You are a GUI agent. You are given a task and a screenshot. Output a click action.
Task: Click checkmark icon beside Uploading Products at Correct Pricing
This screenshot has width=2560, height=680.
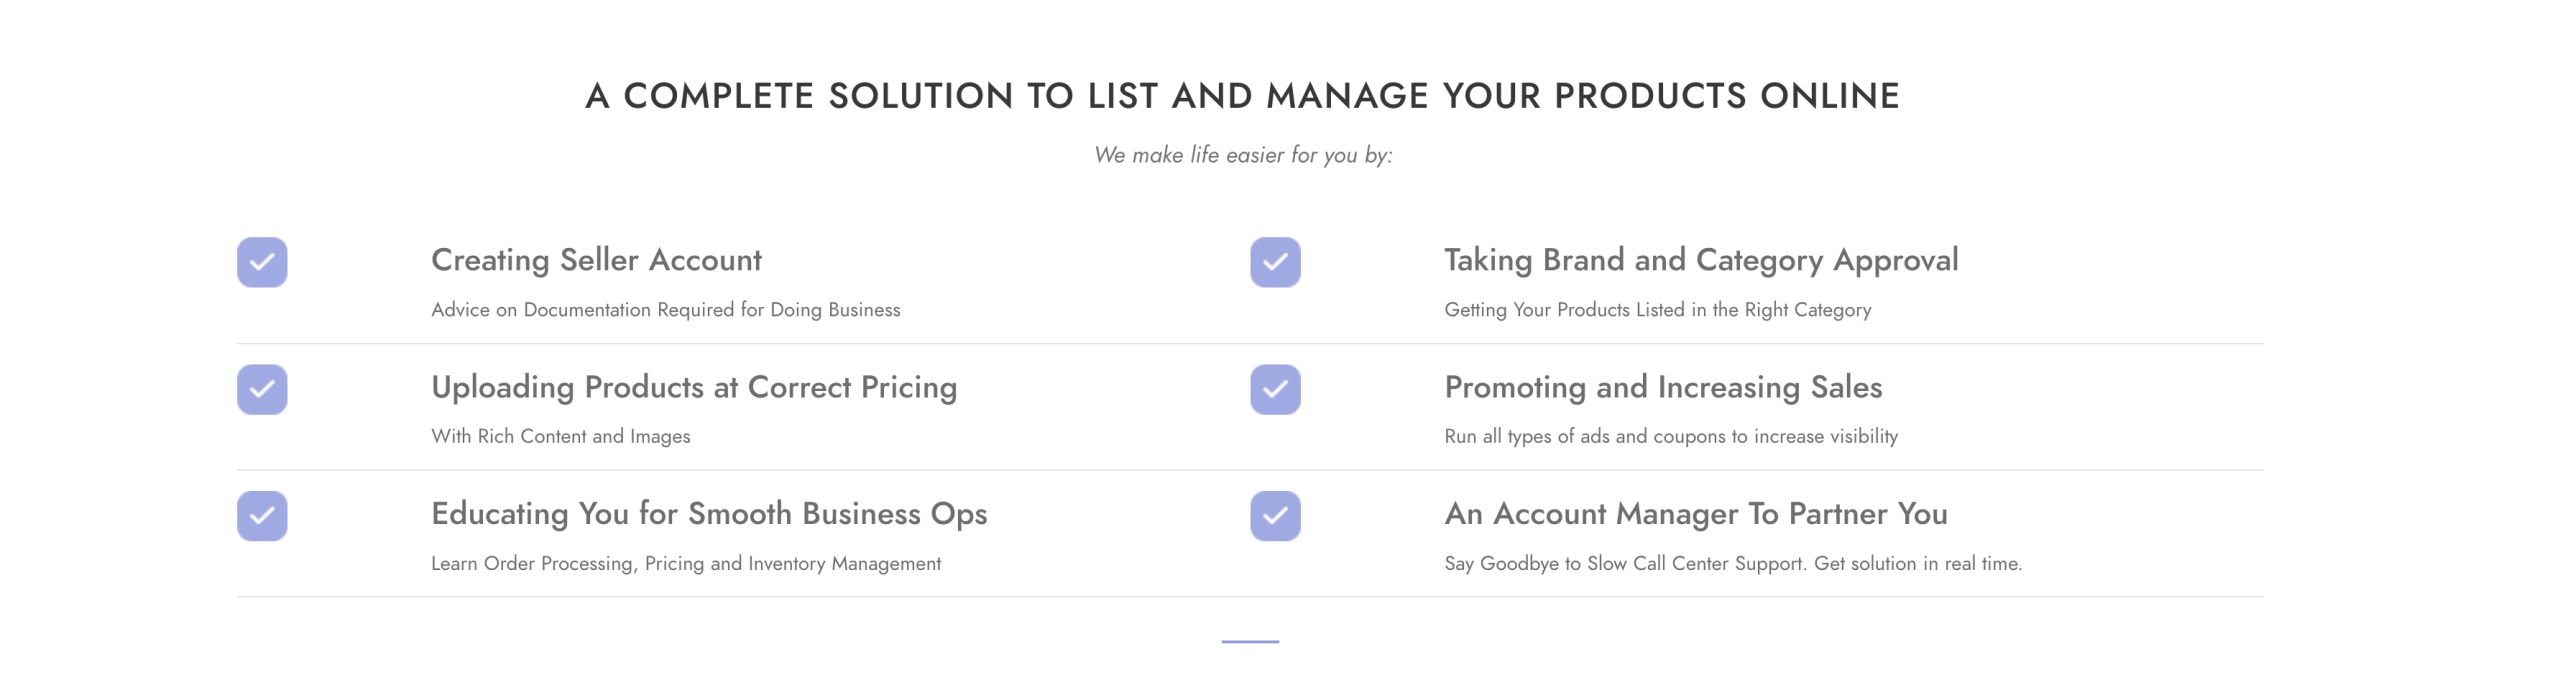[x=262, y=389]
